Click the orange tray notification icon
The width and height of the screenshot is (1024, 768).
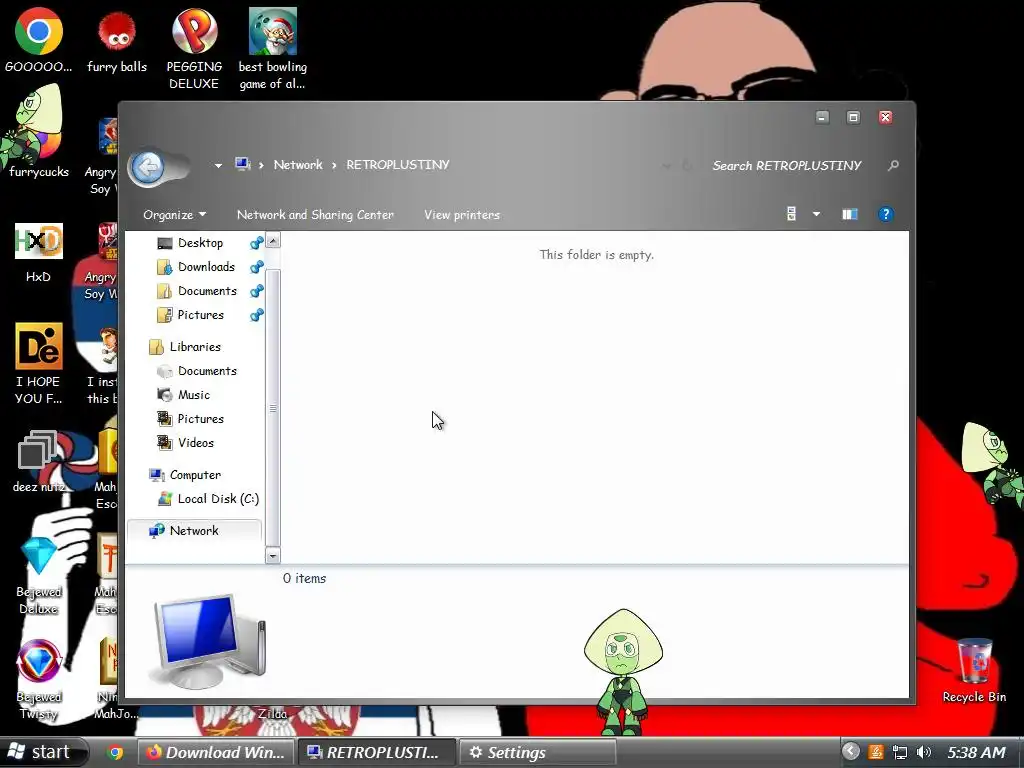(876, 752)
